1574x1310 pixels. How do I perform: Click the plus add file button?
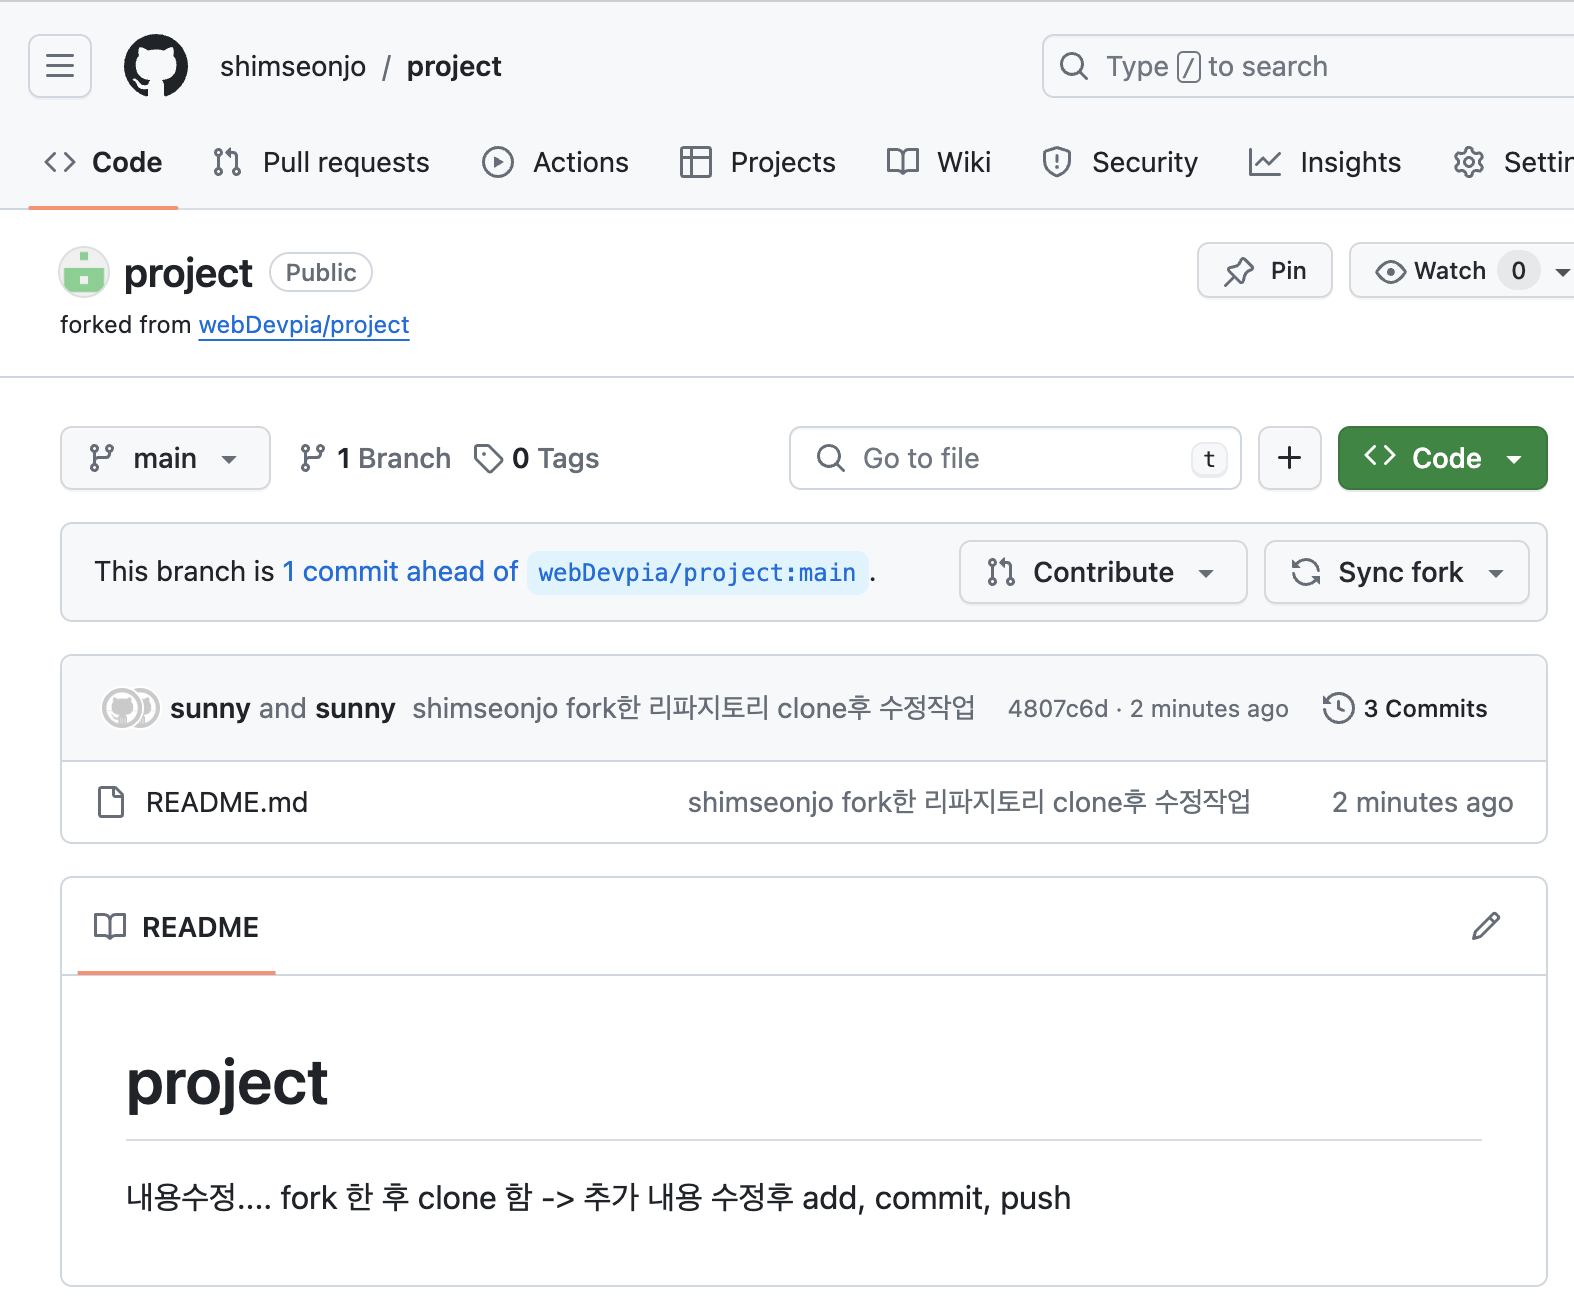(x=1289, y=458)
